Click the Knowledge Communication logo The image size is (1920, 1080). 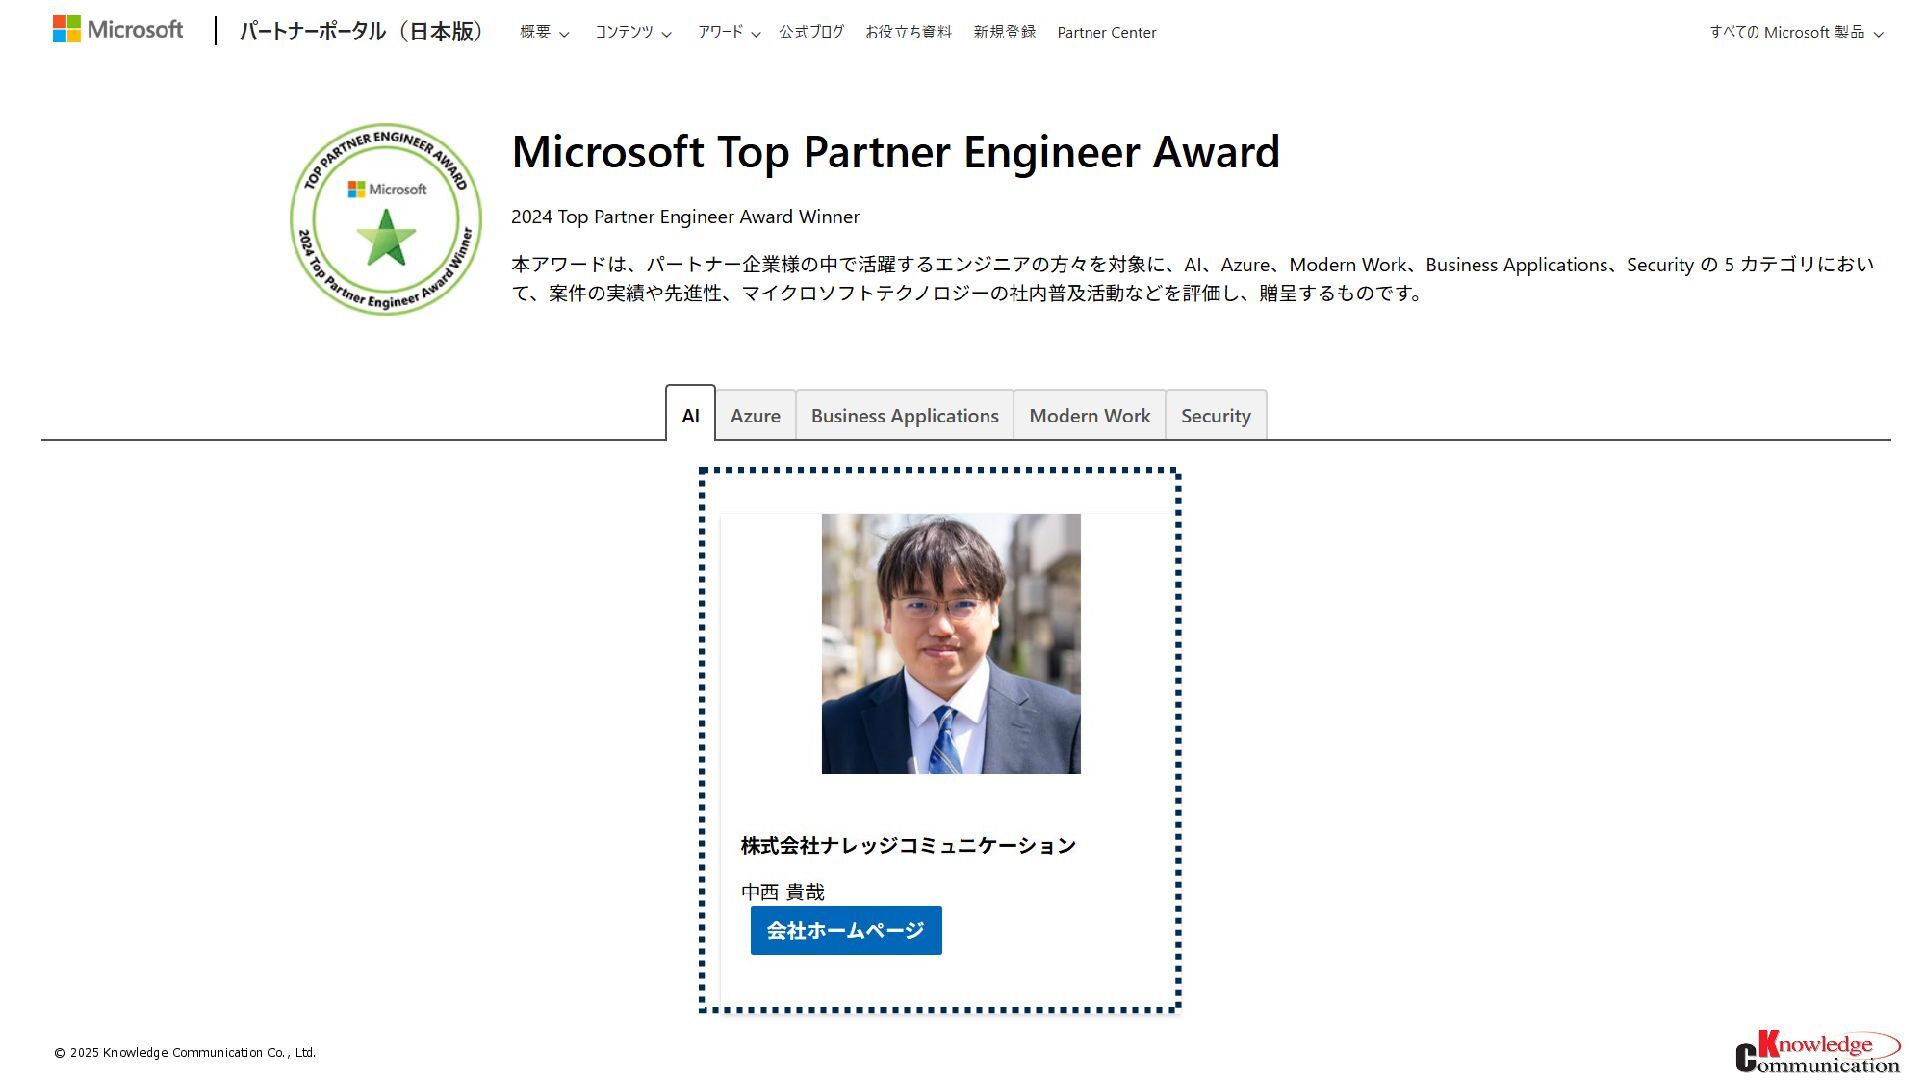click(1817, 1052)
